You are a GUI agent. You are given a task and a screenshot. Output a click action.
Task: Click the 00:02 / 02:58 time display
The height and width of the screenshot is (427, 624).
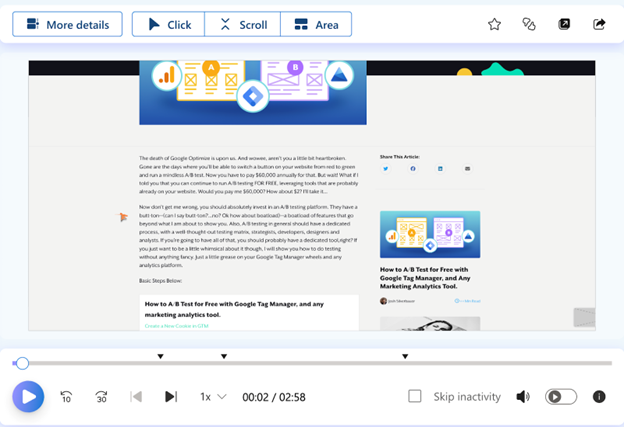274,397
